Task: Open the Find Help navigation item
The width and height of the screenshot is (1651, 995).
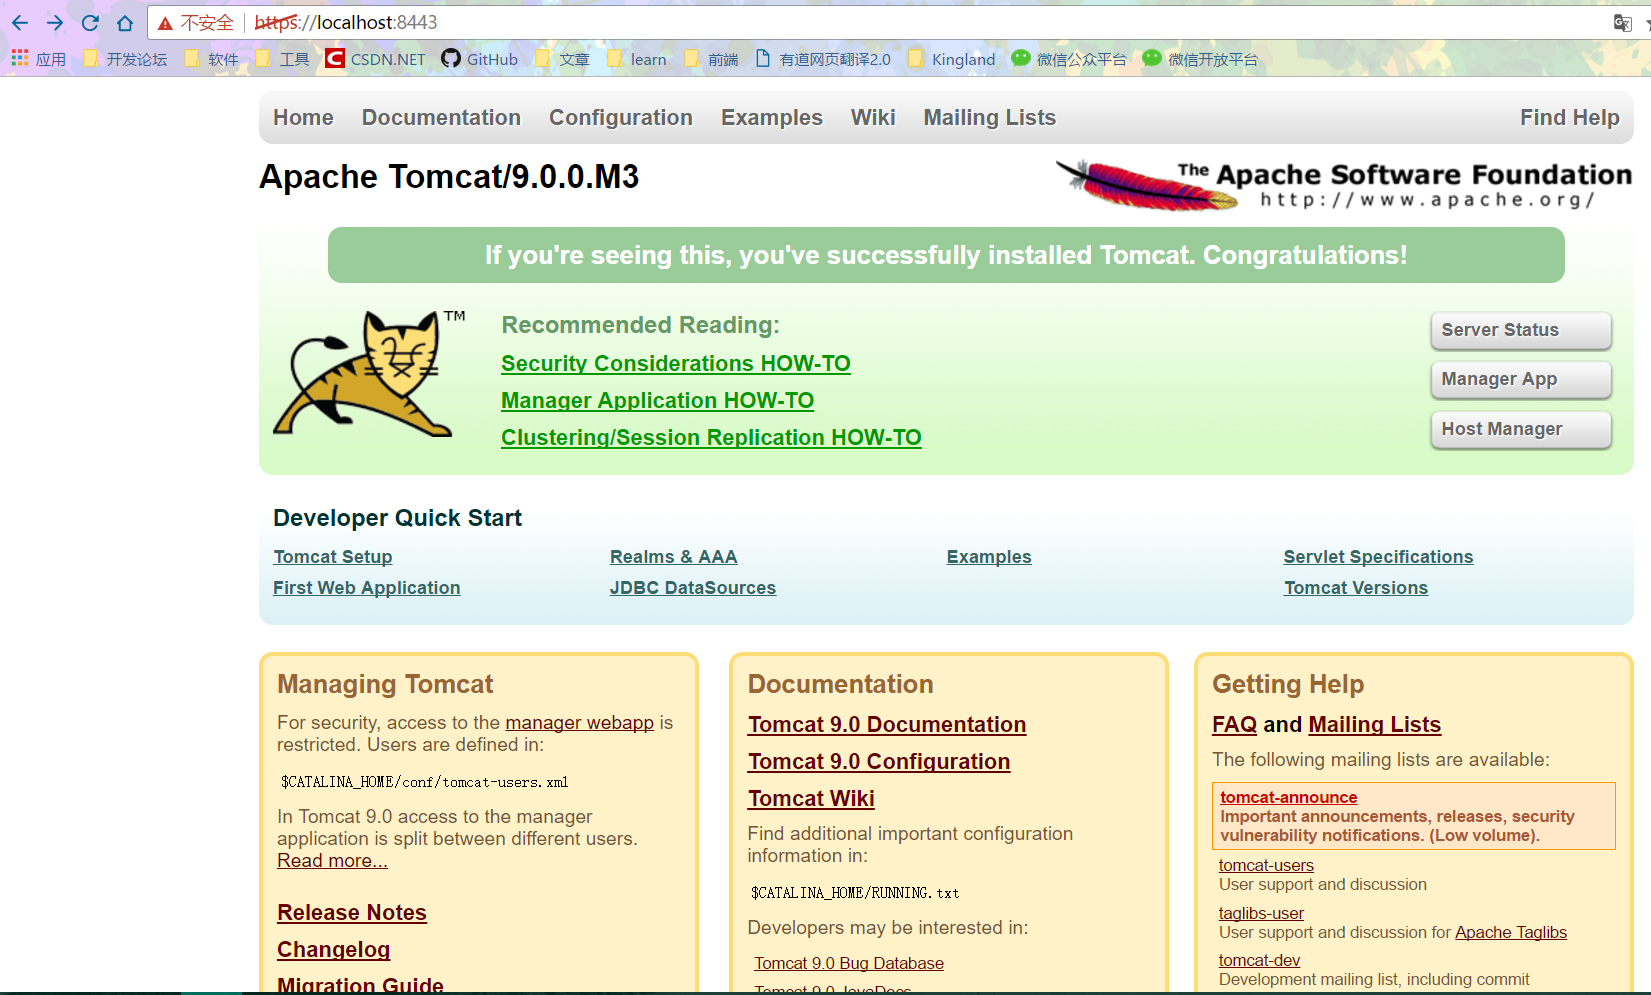Action: click(1570, 117)
